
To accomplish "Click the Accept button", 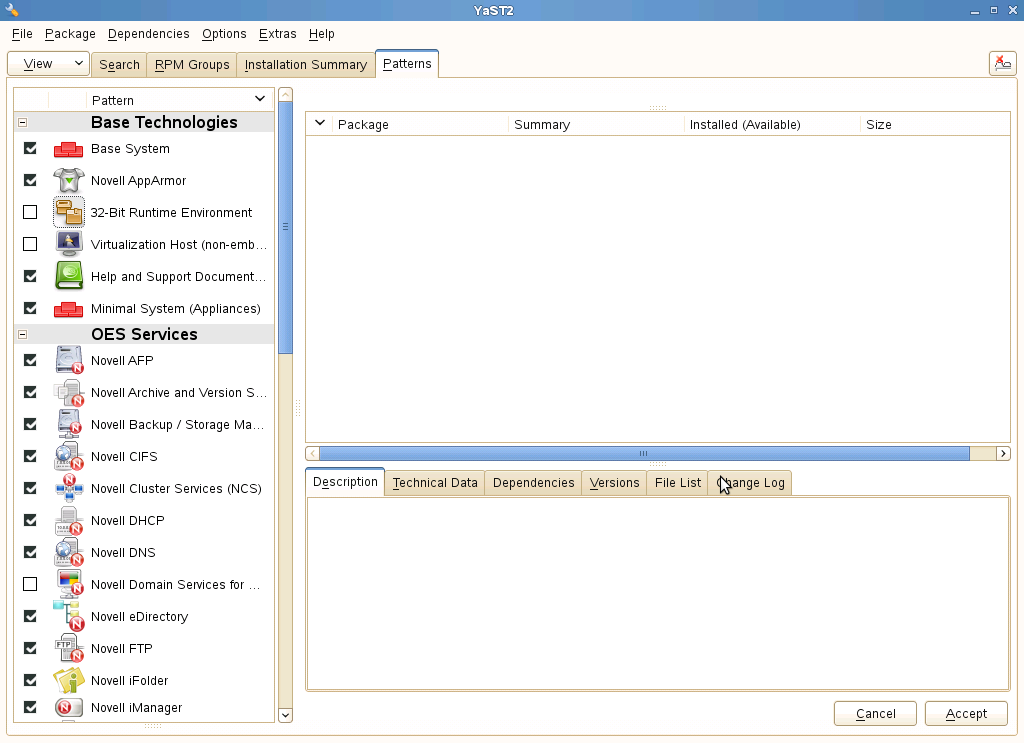I will click(x=965, y=713).
